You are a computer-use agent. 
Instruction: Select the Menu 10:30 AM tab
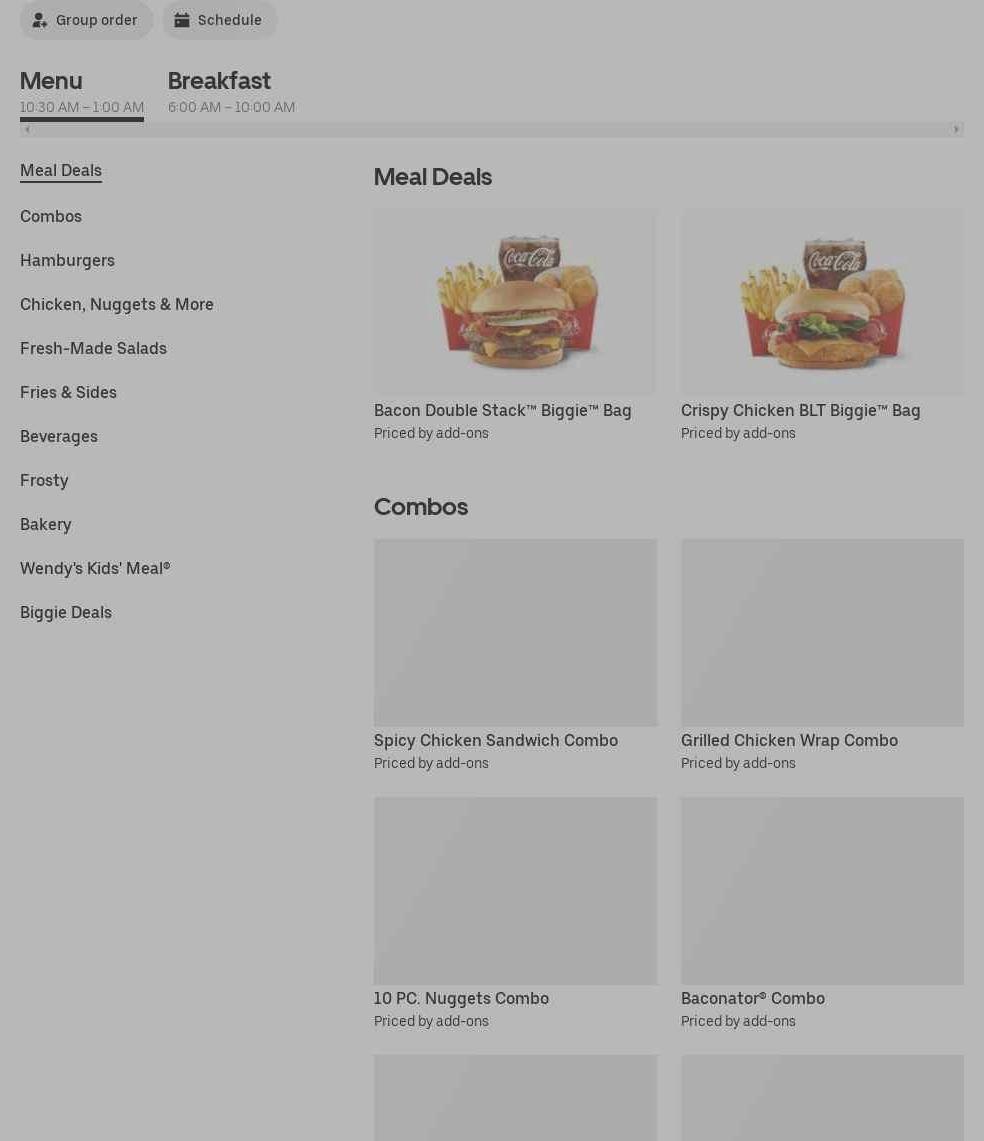pyautogui.click(x=82, y=93)
